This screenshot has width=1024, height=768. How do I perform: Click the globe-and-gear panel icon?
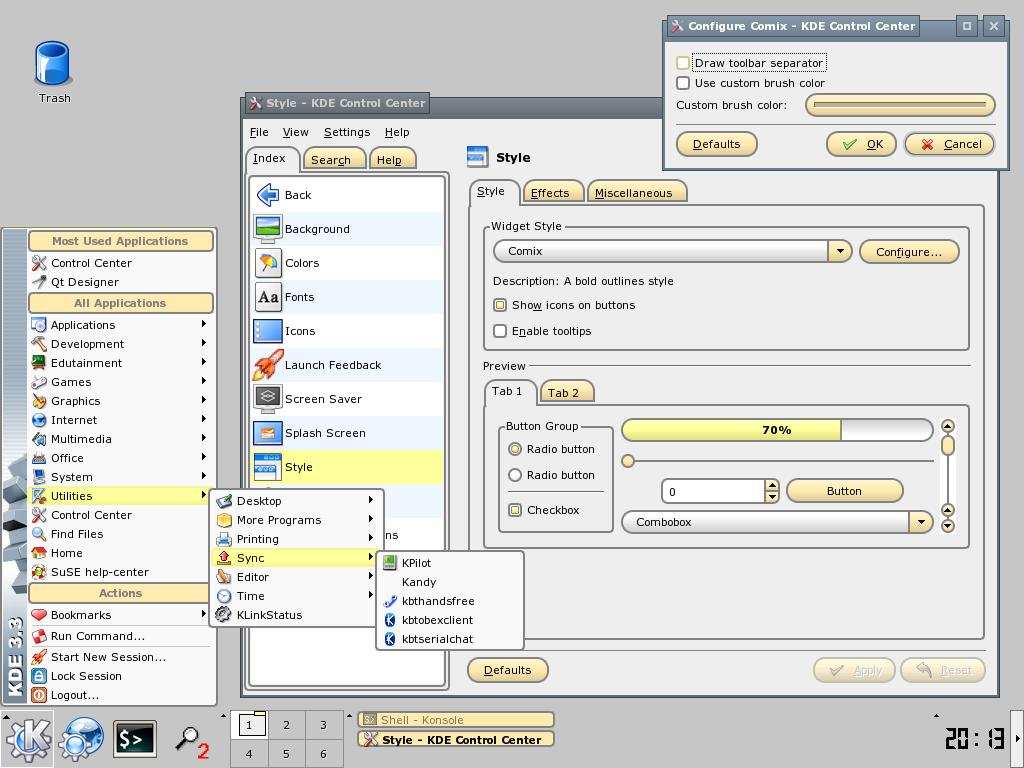81,739
